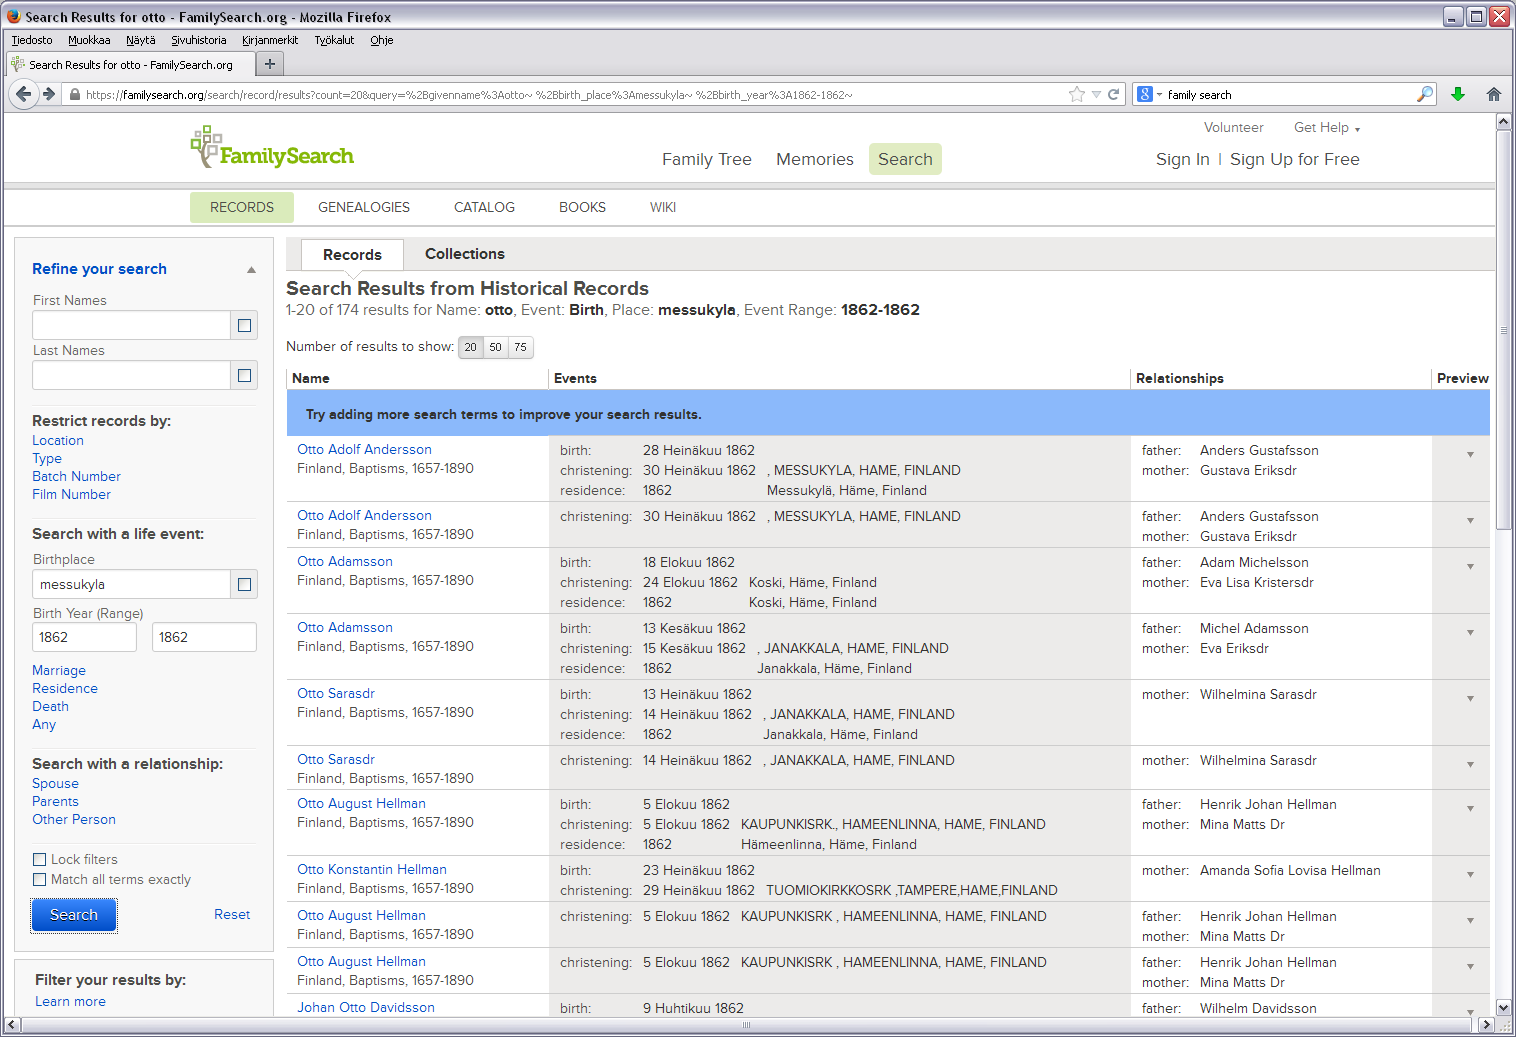Viewport: 1516px width, 1037px height.
Task: Click the horizontal scrollbar right arrow
Action: [x=1486, y=1025]
